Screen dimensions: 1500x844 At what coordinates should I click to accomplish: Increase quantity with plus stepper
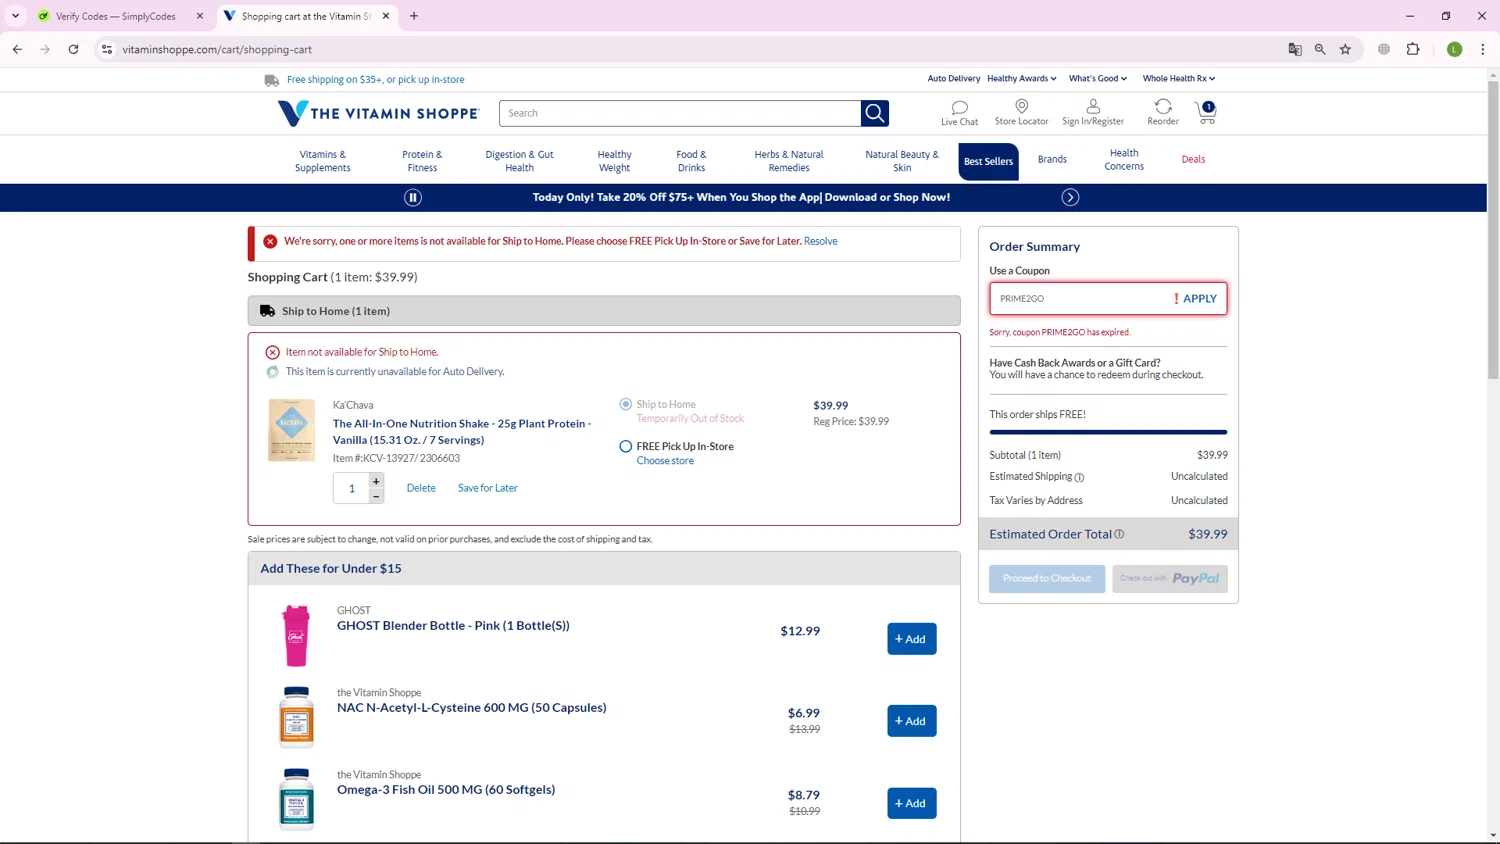point(376,481)
